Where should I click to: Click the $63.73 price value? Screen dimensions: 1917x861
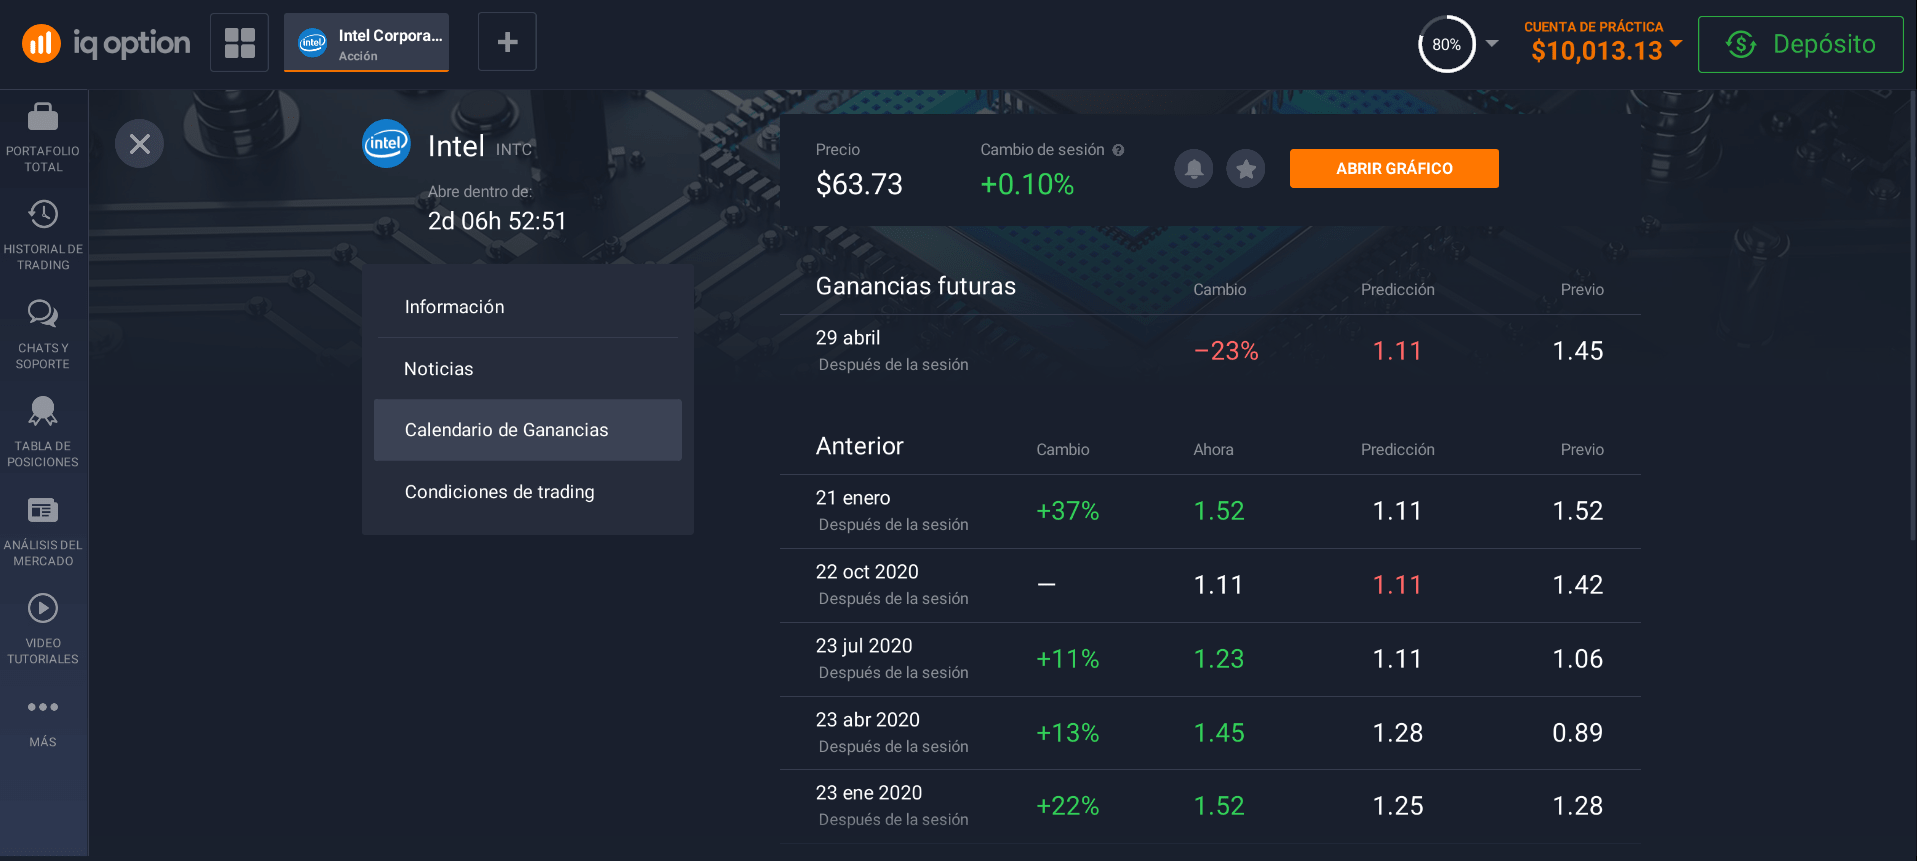(x=859, y=184)
